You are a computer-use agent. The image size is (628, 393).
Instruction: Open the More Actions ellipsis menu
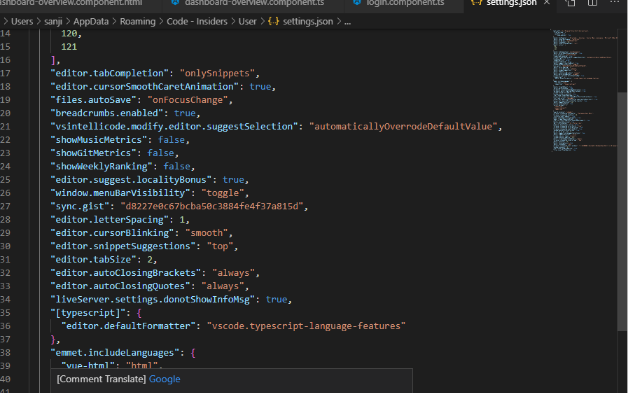pyautogui.click(x=614, y=2)
